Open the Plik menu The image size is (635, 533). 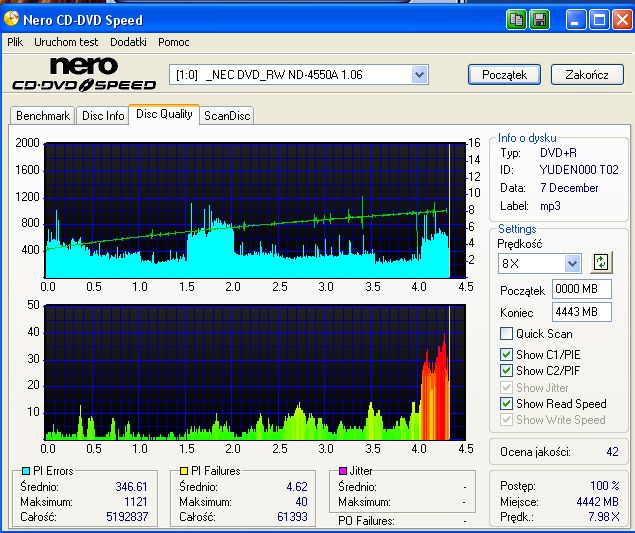pyautogui.click(x=15, y=42)
